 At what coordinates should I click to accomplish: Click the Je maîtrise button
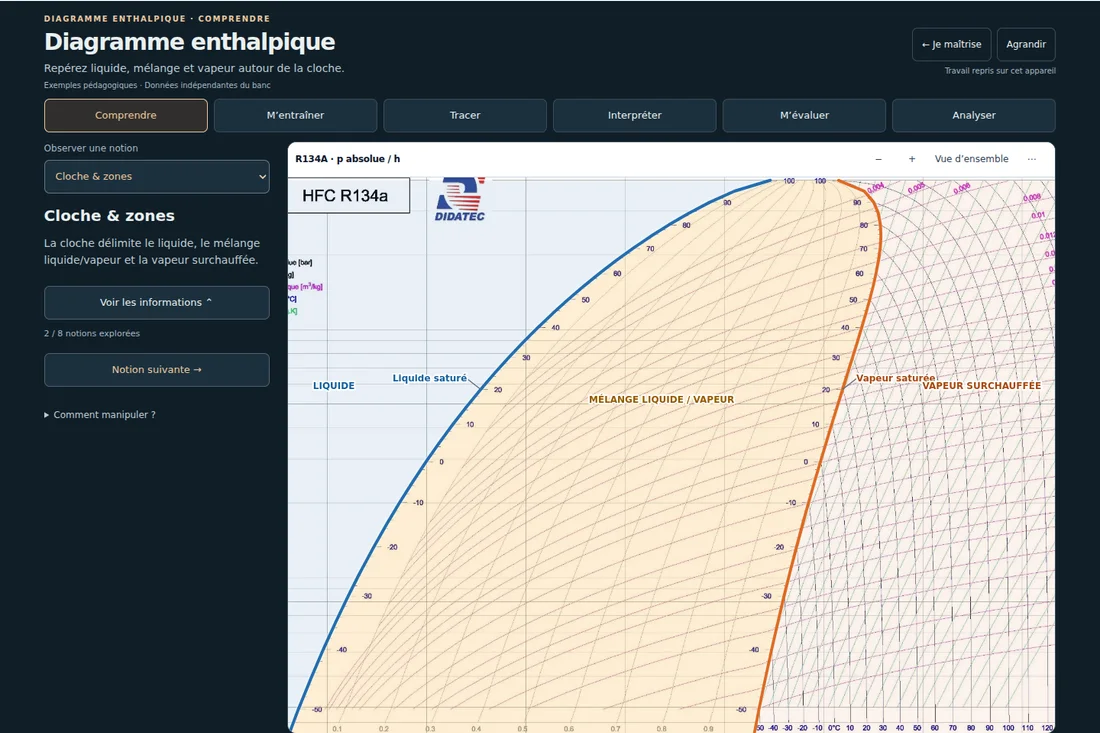point(951,44)
